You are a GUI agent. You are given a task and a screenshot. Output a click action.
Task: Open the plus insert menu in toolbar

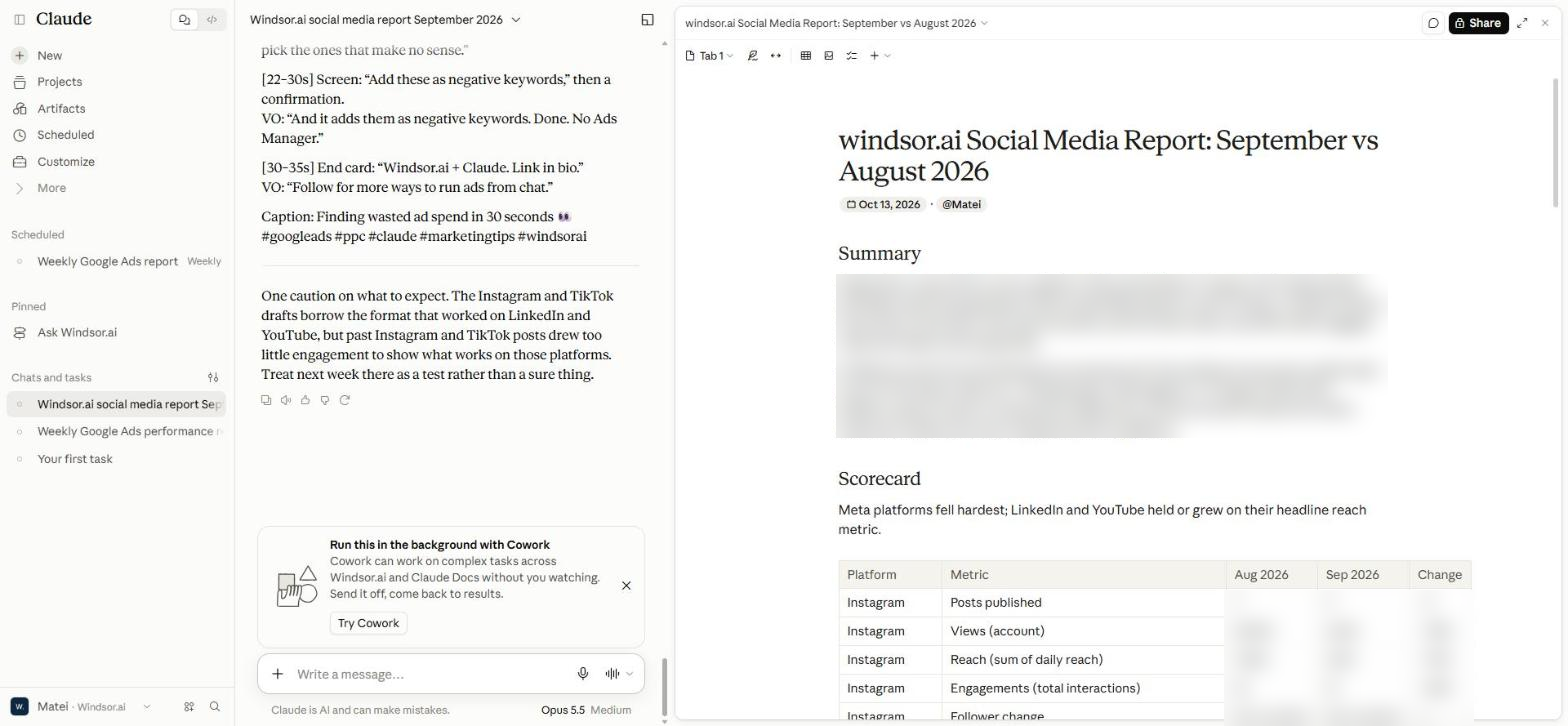pos(879,56)
